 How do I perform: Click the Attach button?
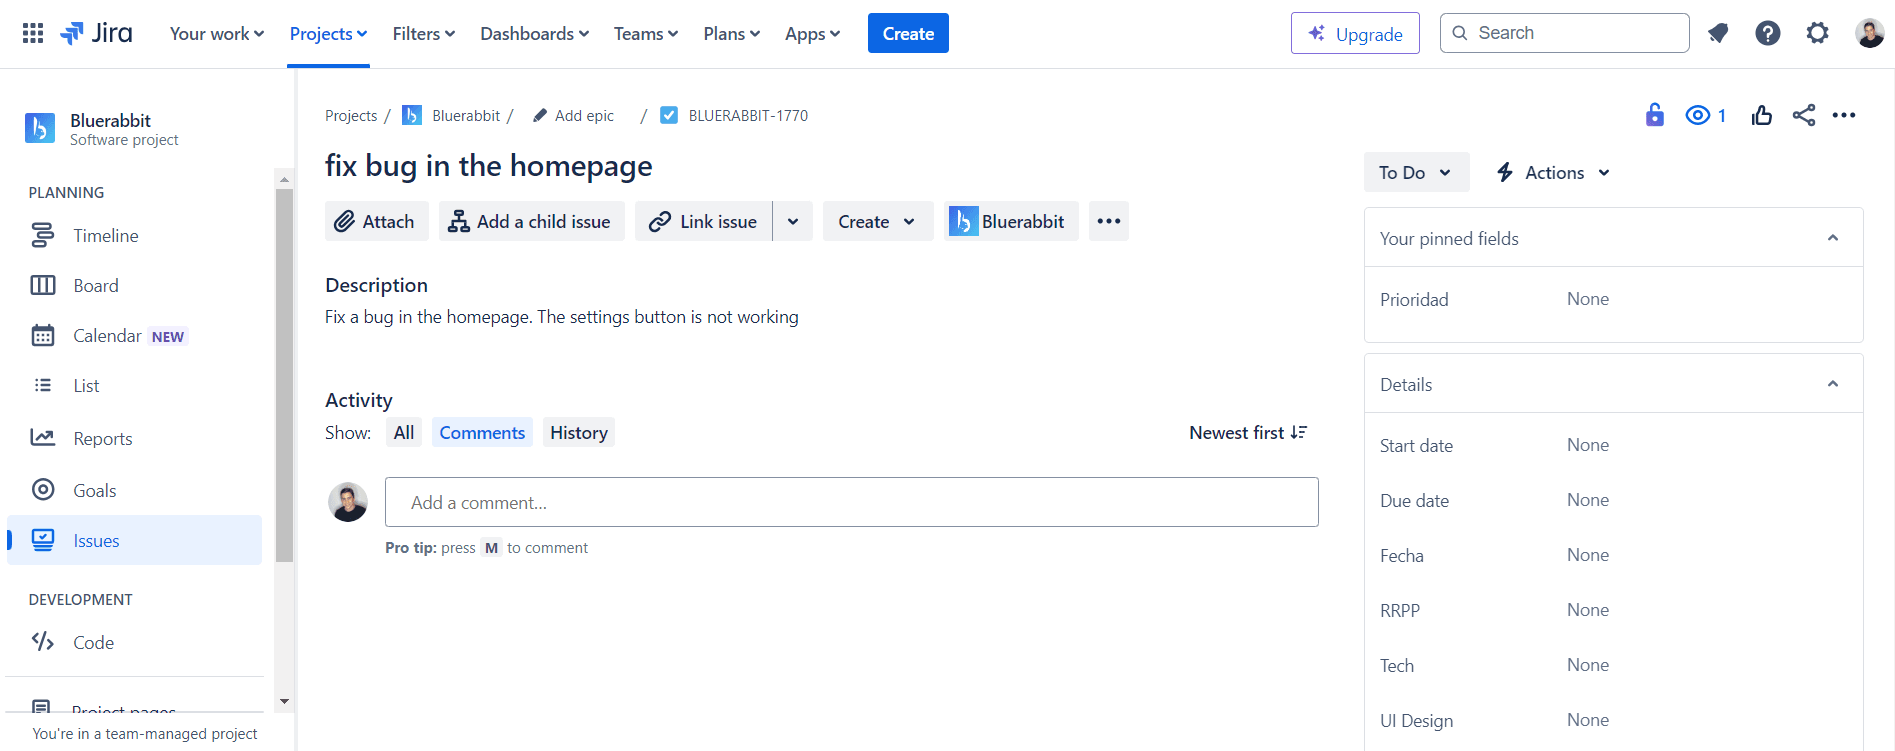pos(376,221)
